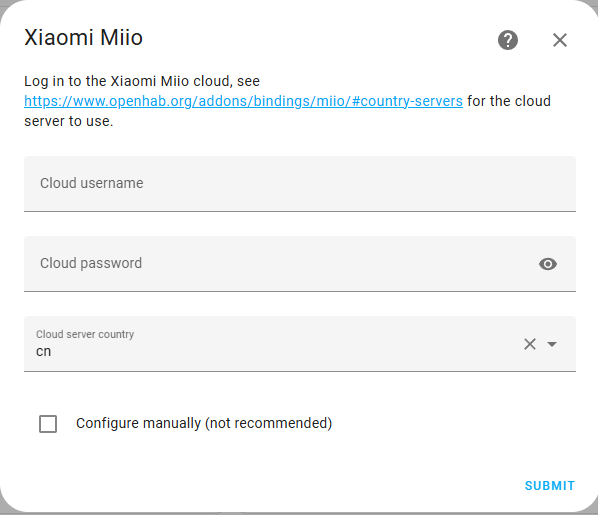
Task: Click the 'server to use.' description text
Action: pyautogui.click(x=69, y=121)
